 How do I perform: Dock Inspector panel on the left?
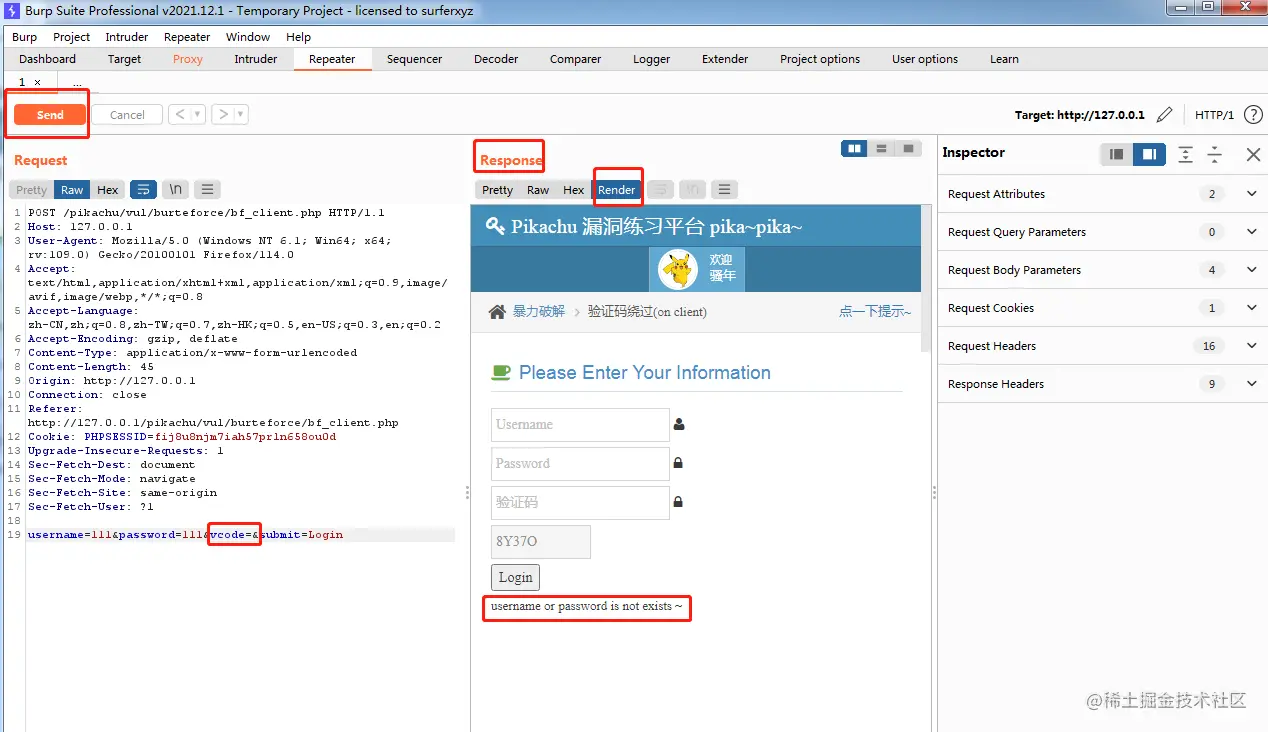click(x=1117, y=154)
